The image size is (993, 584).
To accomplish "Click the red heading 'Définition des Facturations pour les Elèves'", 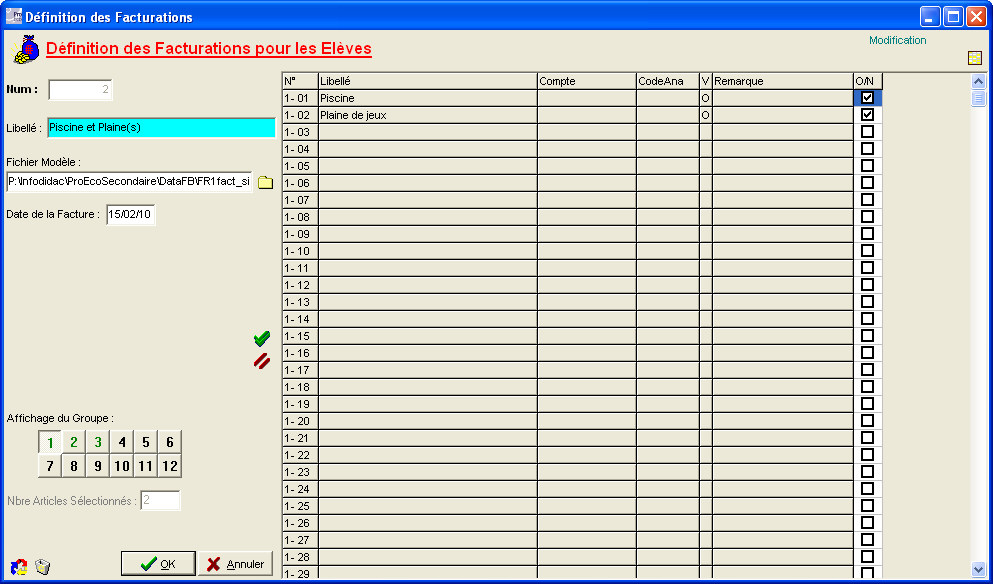I will point(209,49).
